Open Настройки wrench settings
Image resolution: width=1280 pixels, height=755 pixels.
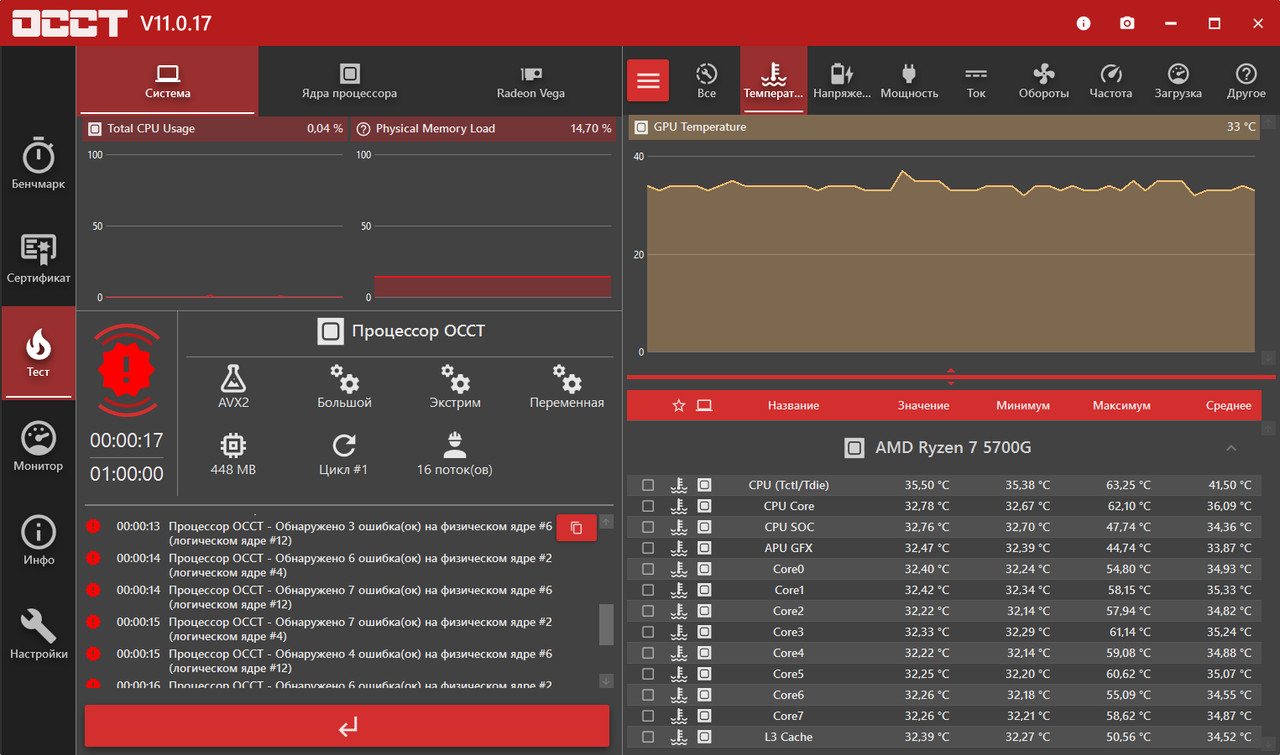[38, 634]
